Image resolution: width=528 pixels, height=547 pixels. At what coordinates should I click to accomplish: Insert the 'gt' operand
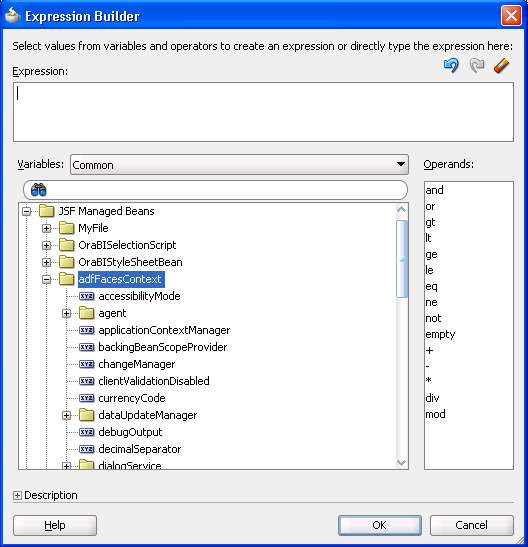(x=430, y=222)
